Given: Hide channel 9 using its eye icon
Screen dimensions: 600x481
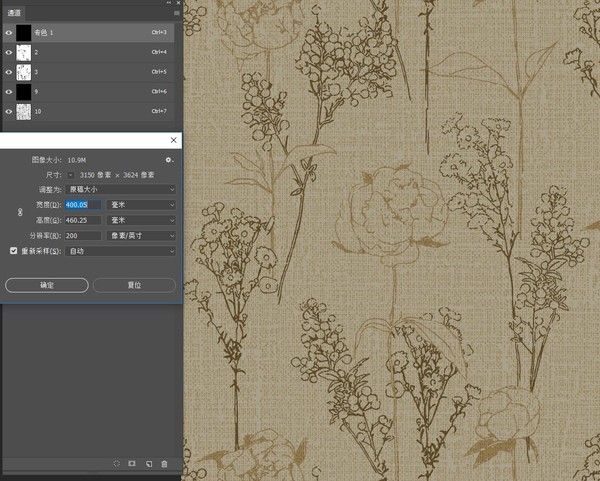Looking at the screenshot, I should (8, 92).
